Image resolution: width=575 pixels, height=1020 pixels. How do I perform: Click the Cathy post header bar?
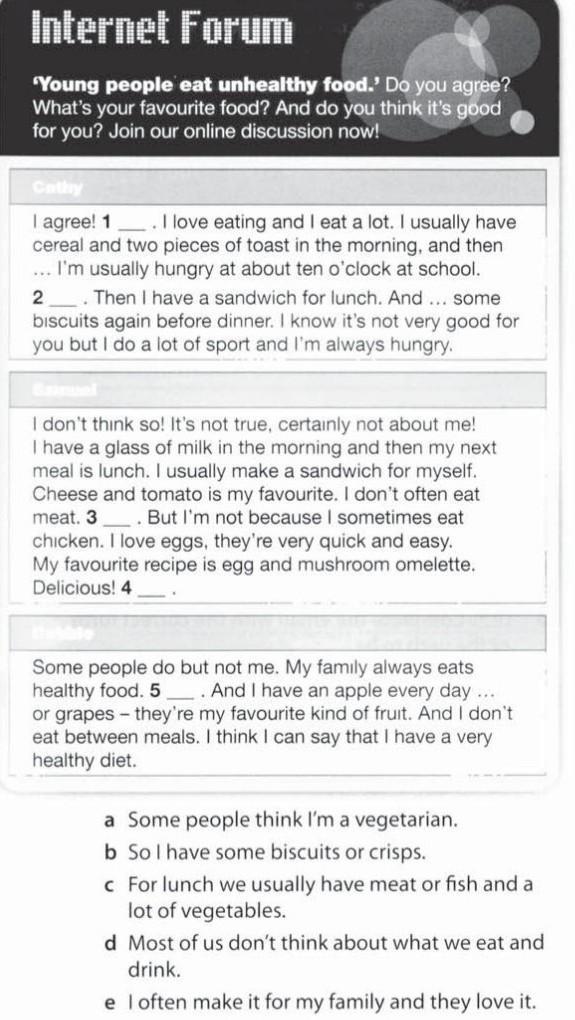pos(278,187)
